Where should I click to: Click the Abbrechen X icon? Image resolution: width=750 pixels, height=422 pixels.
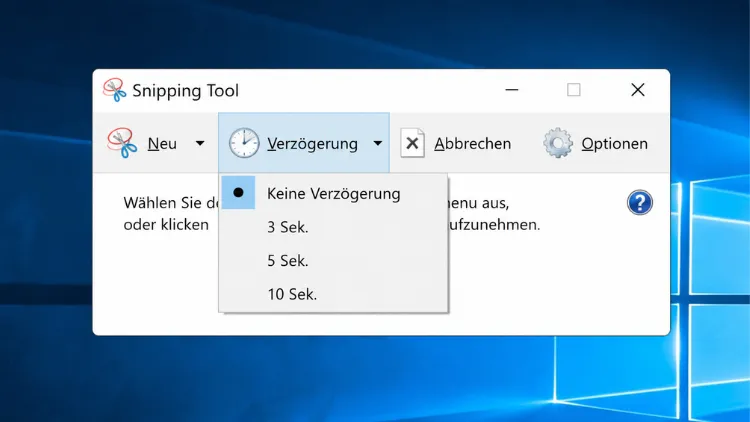(412, 143)
